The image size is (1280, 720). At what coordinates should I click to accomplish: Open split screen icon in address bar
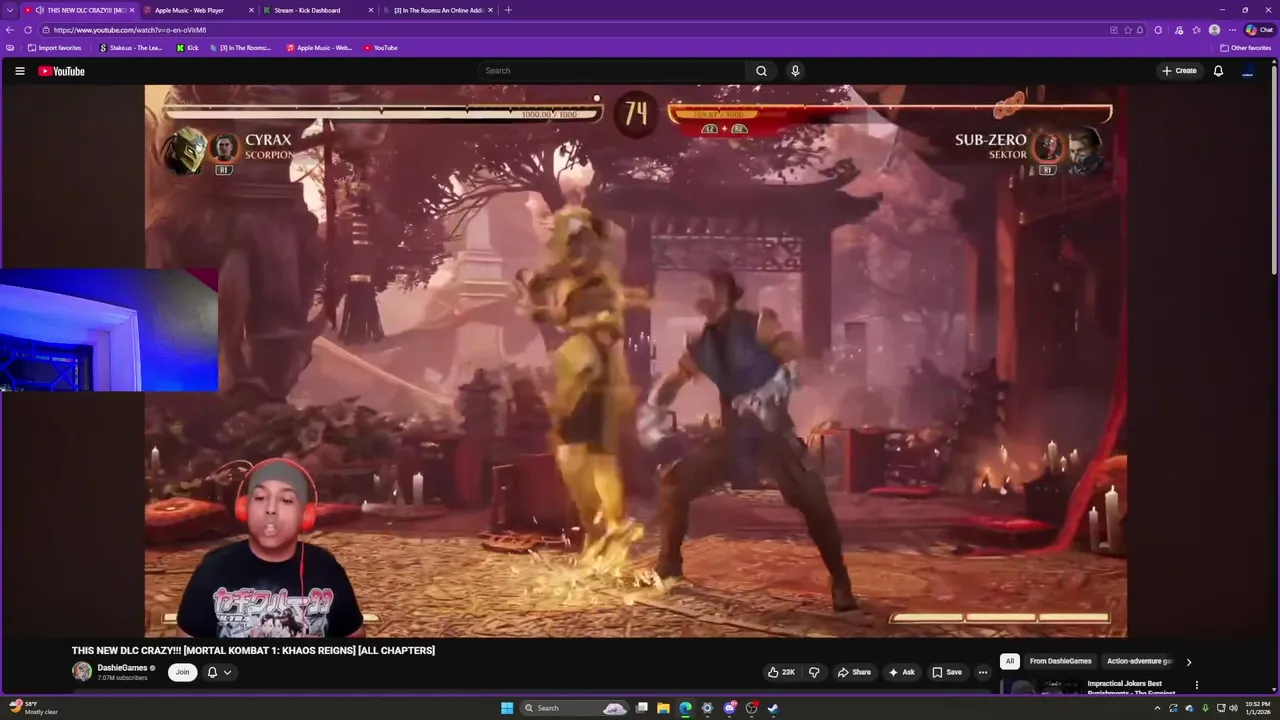pyautogui.click(x=1114, y=30)
